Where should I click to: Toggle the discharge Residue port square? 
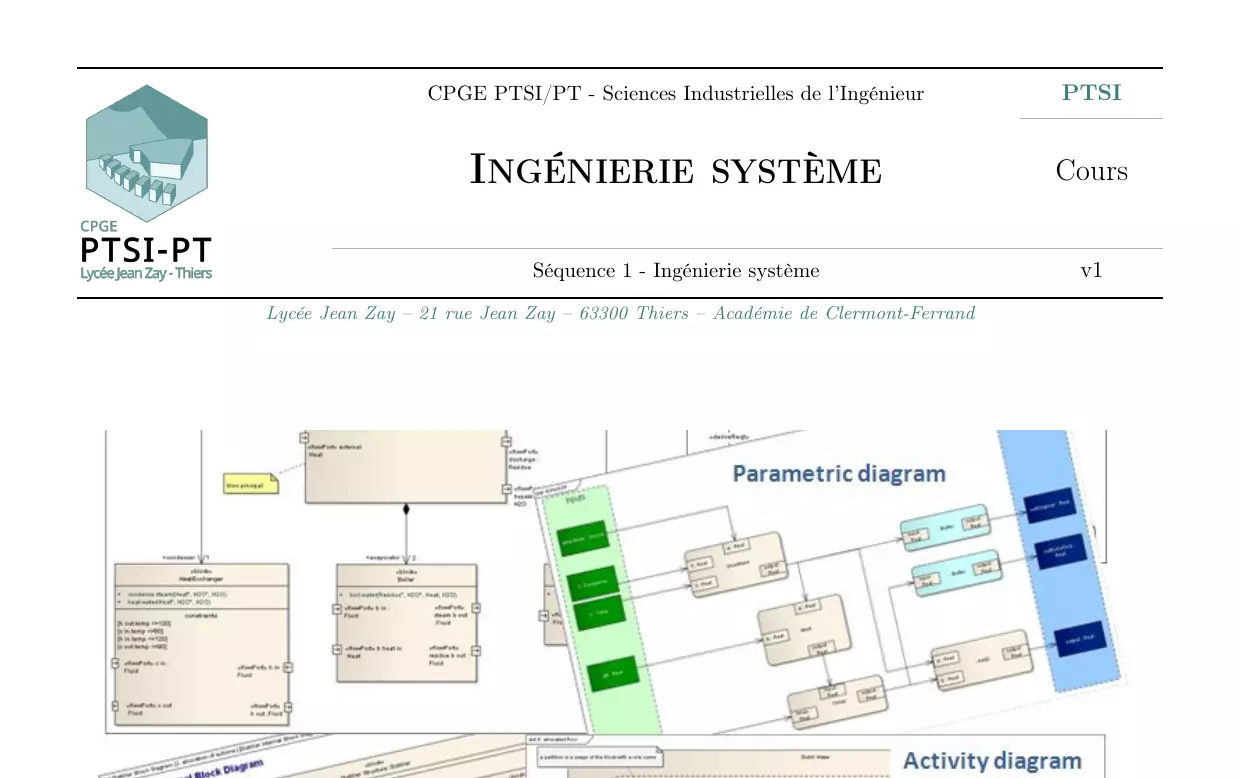(x=505, y=439)
